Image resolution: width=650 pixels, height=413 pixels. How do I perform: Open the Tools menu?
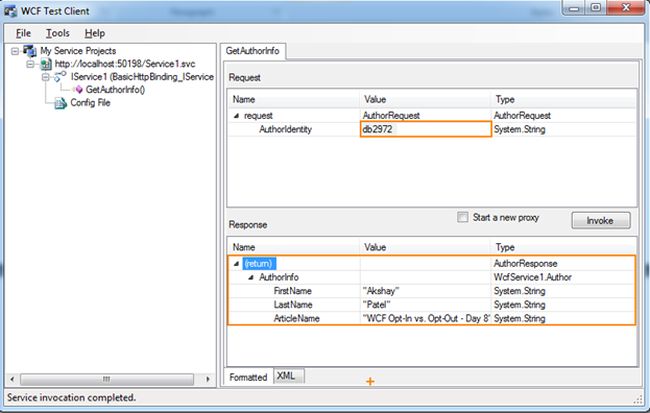[x=58, y=33]
